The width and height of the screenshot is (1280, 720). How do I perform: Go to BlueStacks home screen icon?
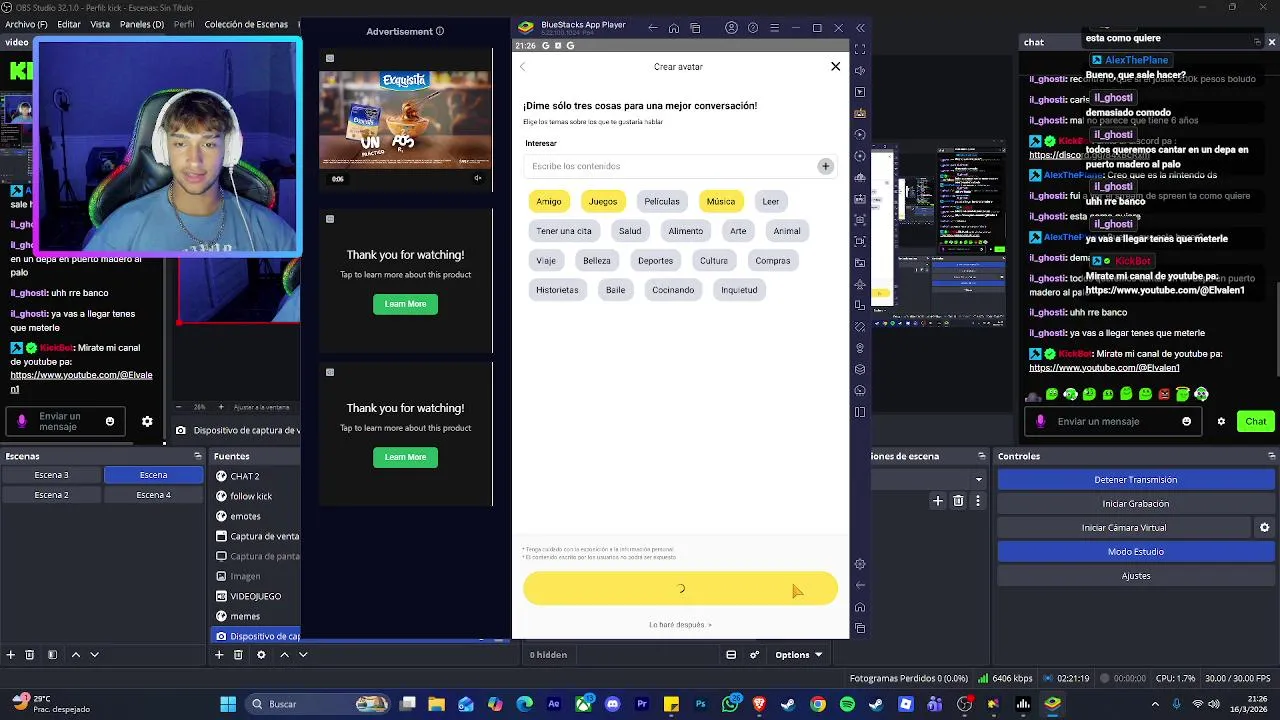pyautogui.click(x=674, y=28)
